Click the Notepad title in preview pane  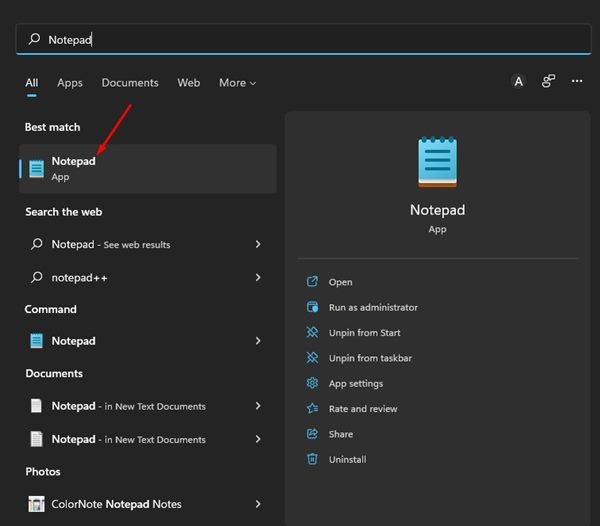437,210
